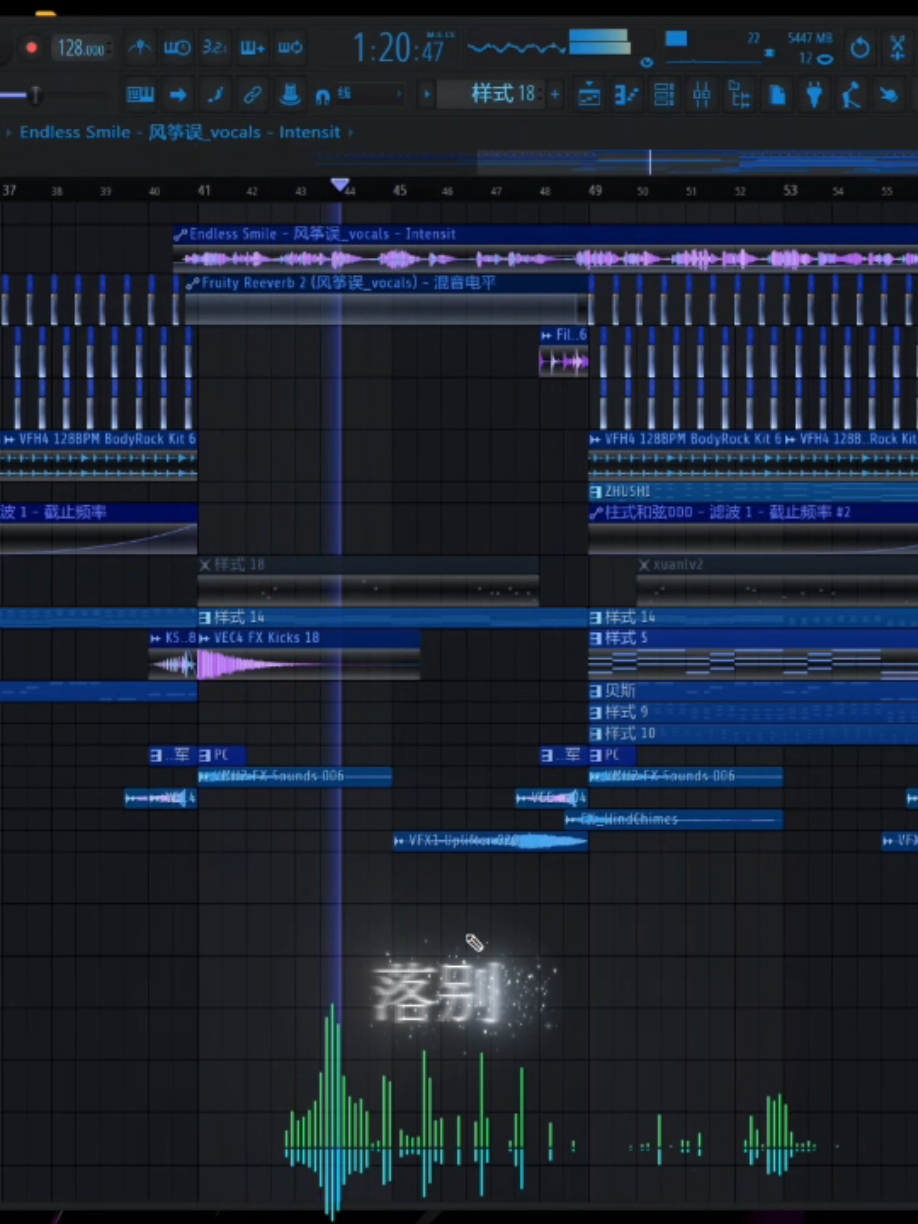918x1224 pixels.
Task: Select 柱式和弦DDD 截止频率 #2 automation clip
Action: pos(753,528)
